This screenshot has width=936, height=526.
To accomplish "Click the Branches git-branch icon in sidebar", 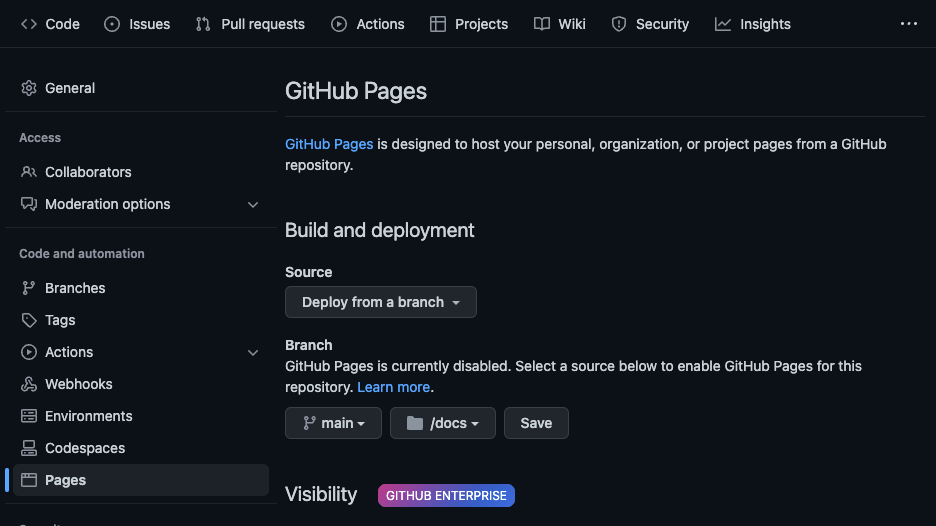I will tap(29, 288).
